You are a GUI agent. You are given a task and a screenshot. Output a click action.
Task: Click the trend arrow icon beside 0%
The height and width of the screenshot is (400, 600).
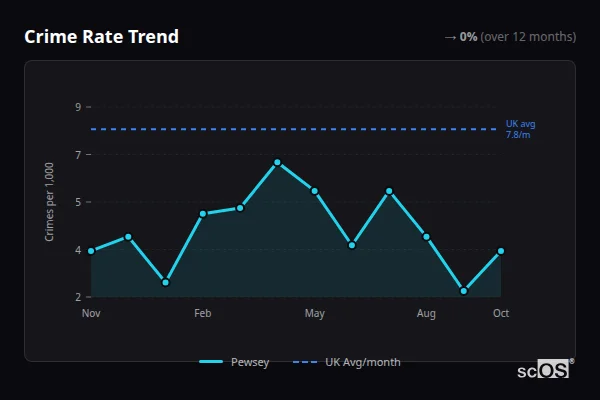tap(450, 38)
